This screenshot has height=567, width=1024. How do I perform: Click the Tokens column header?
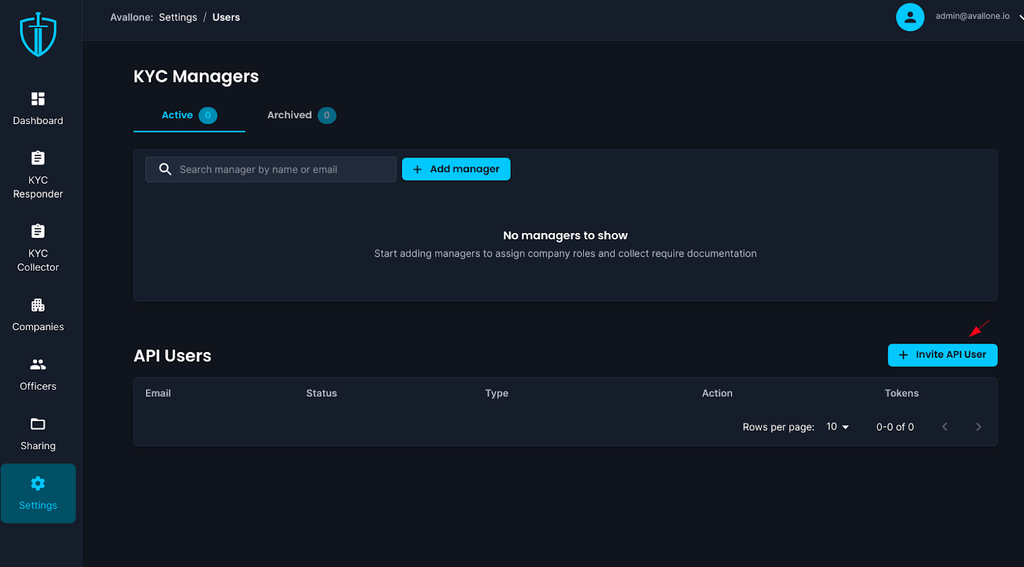[x=901, y=393]
